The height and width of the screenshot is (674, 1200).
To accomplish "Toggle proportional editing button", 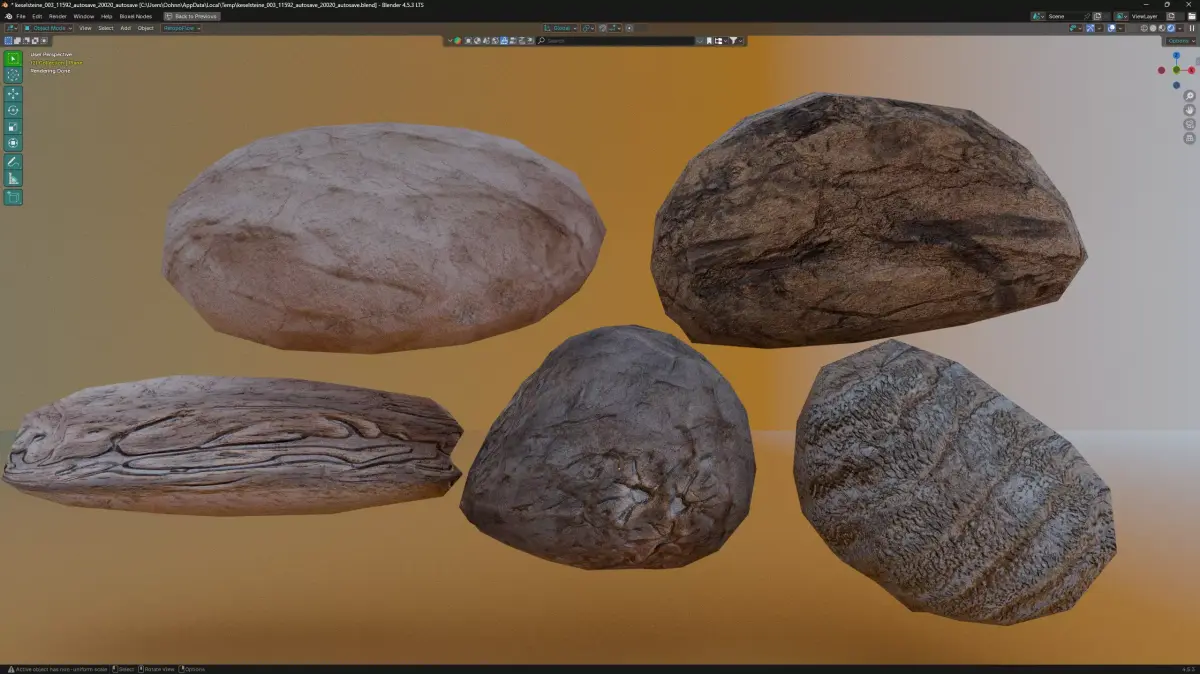I will point(629,28).
